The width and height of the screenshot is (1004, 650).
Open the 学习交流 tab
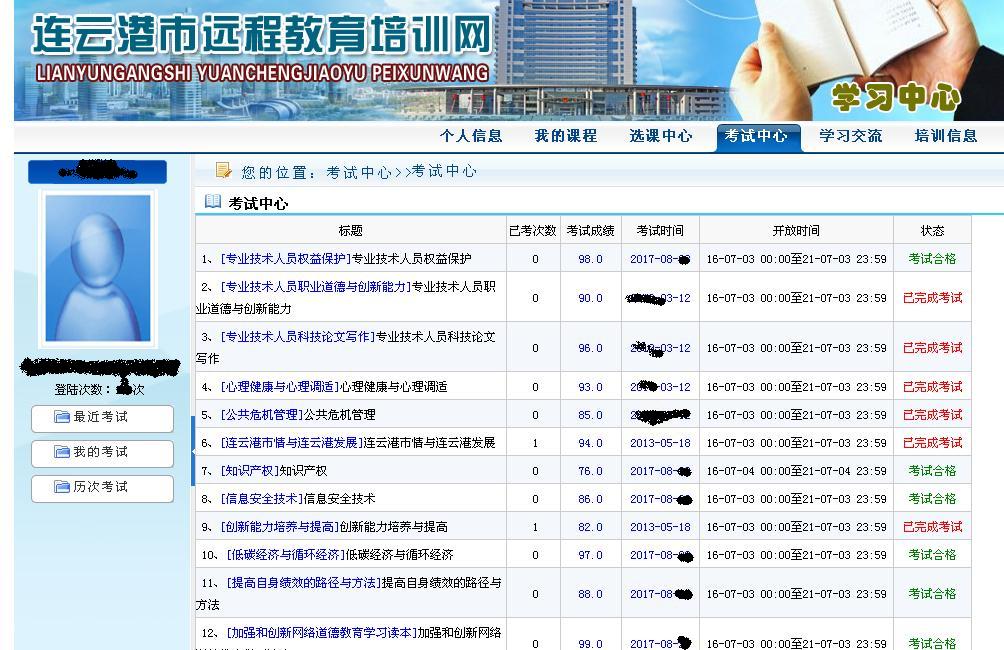pyautogui.click(x=850, y=136)
